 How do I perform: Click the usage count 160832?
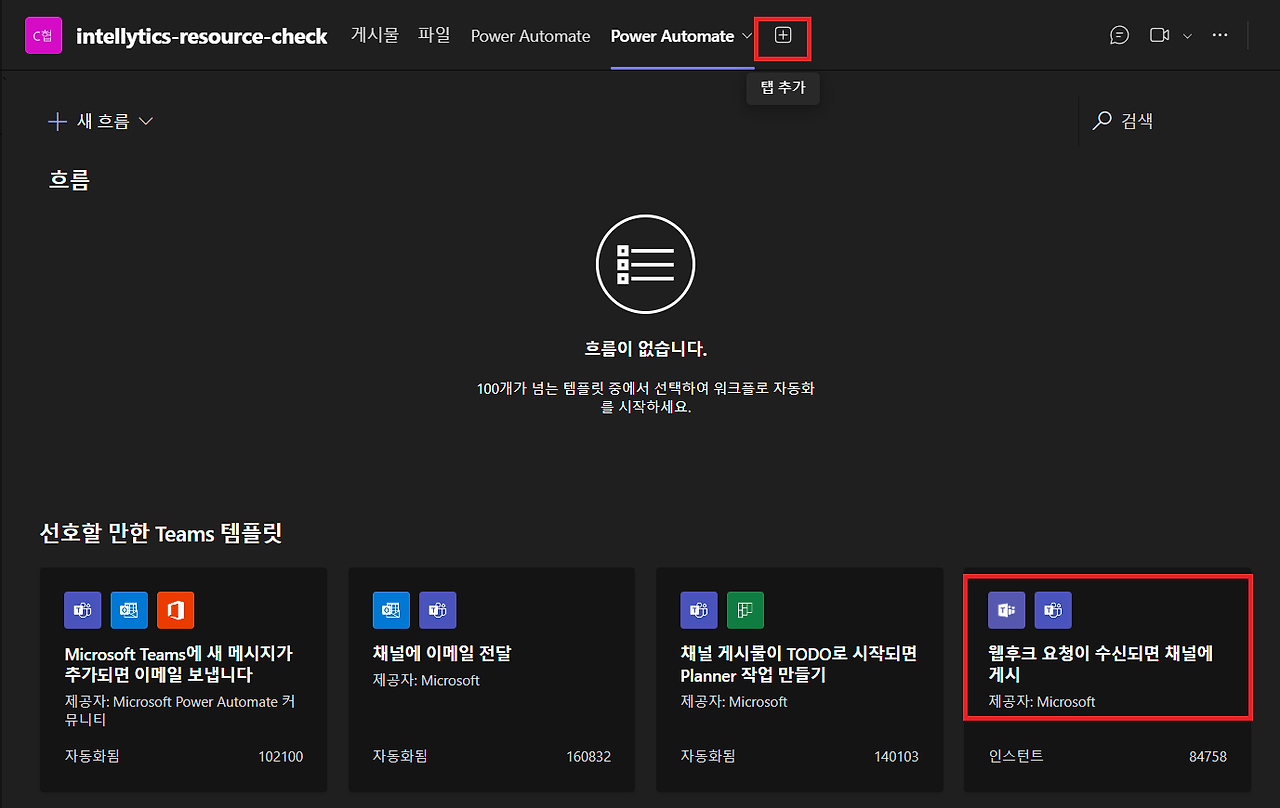point(588,756)
